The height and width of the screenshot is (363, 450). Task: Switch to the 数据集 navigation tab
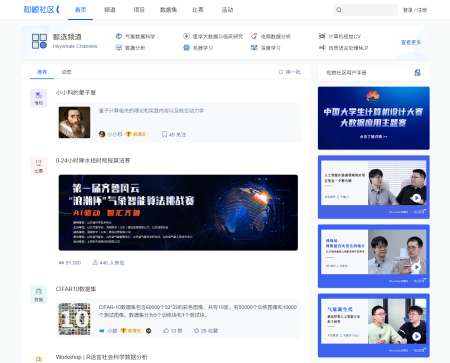[x=168, y=10]
